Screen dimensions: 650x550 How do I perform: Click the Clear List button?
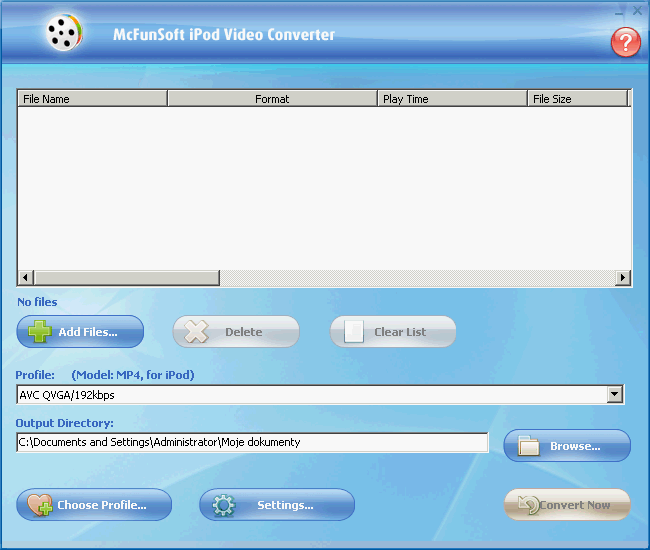point(393,332)
